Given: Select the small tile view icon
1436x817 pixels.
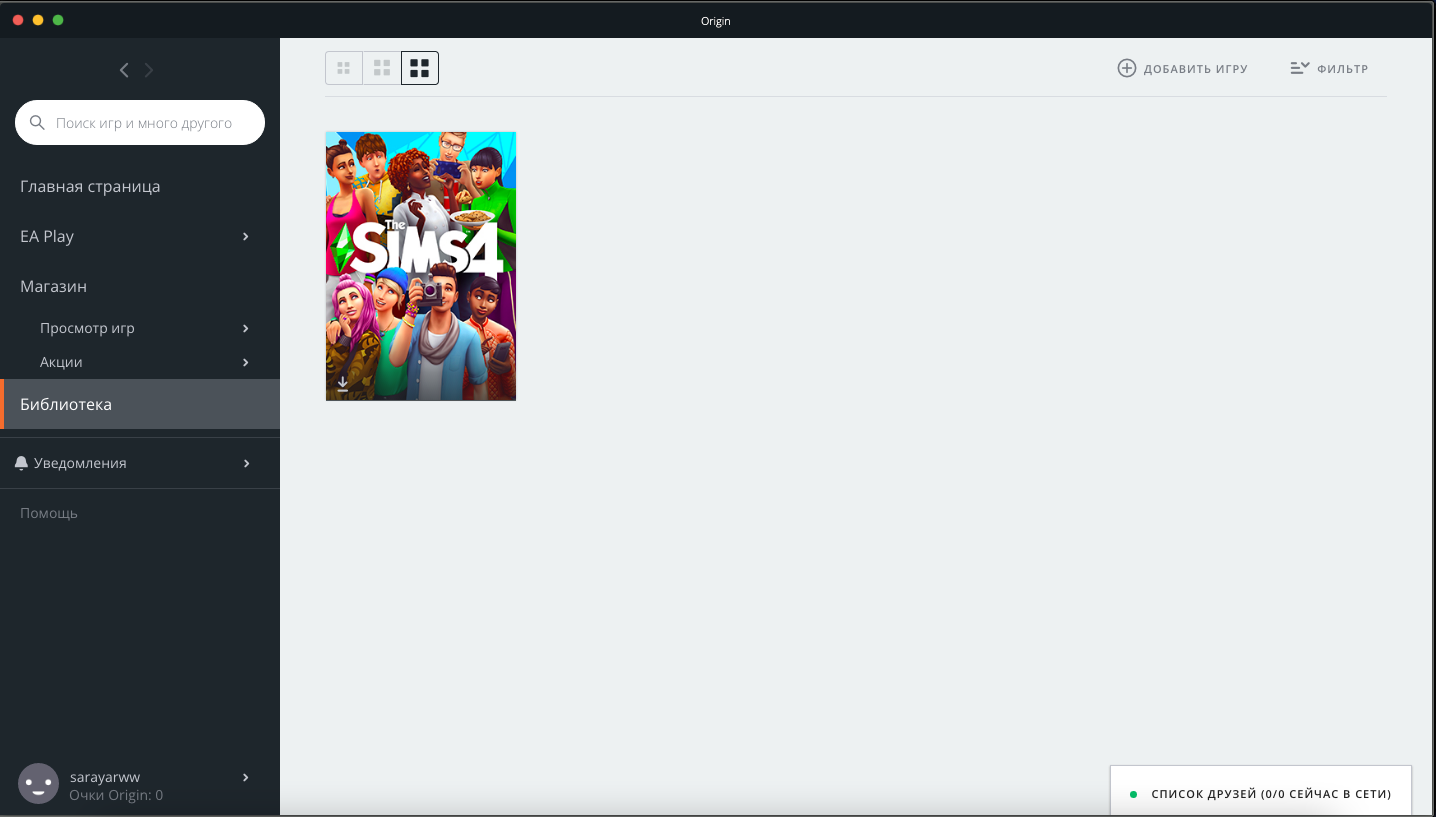Looking at the screenshot, I should click(343, 68).
